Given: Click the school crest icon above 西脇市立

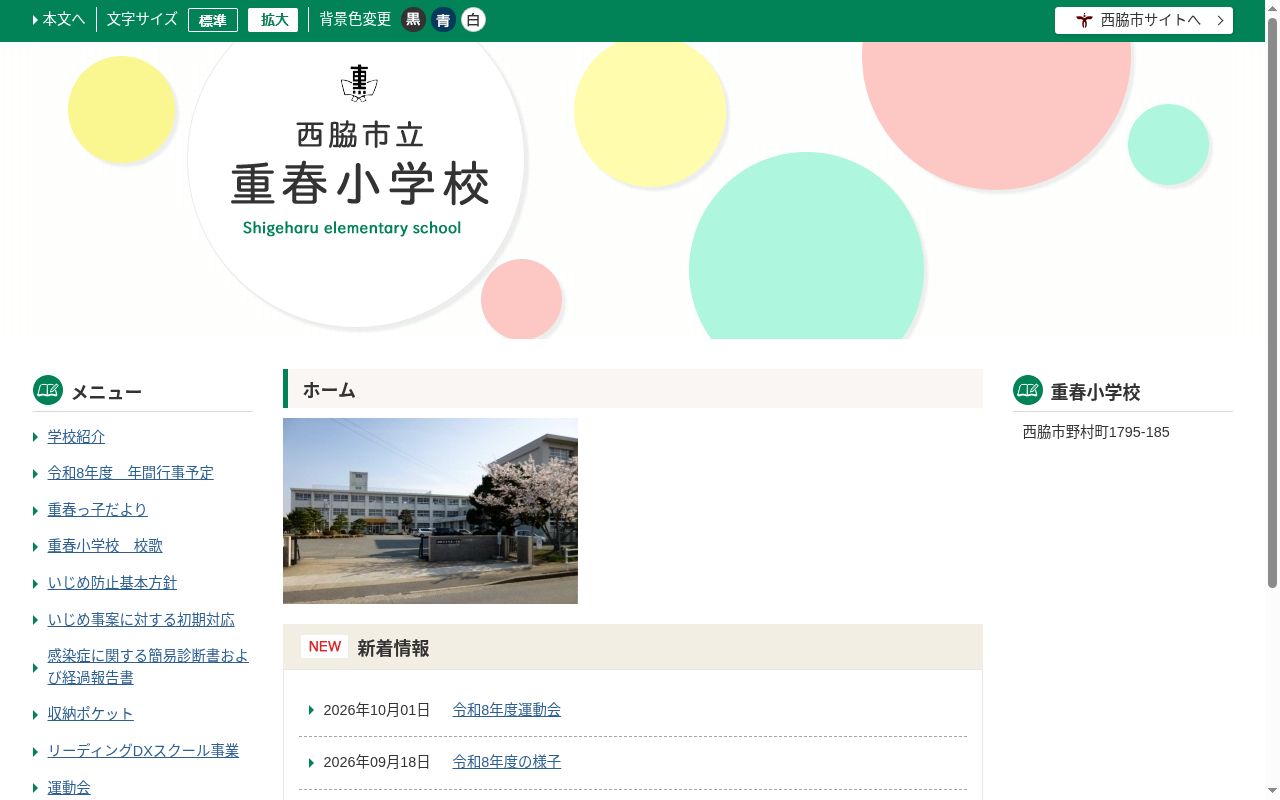Looking at the screenshot, I should coord(359,83).
